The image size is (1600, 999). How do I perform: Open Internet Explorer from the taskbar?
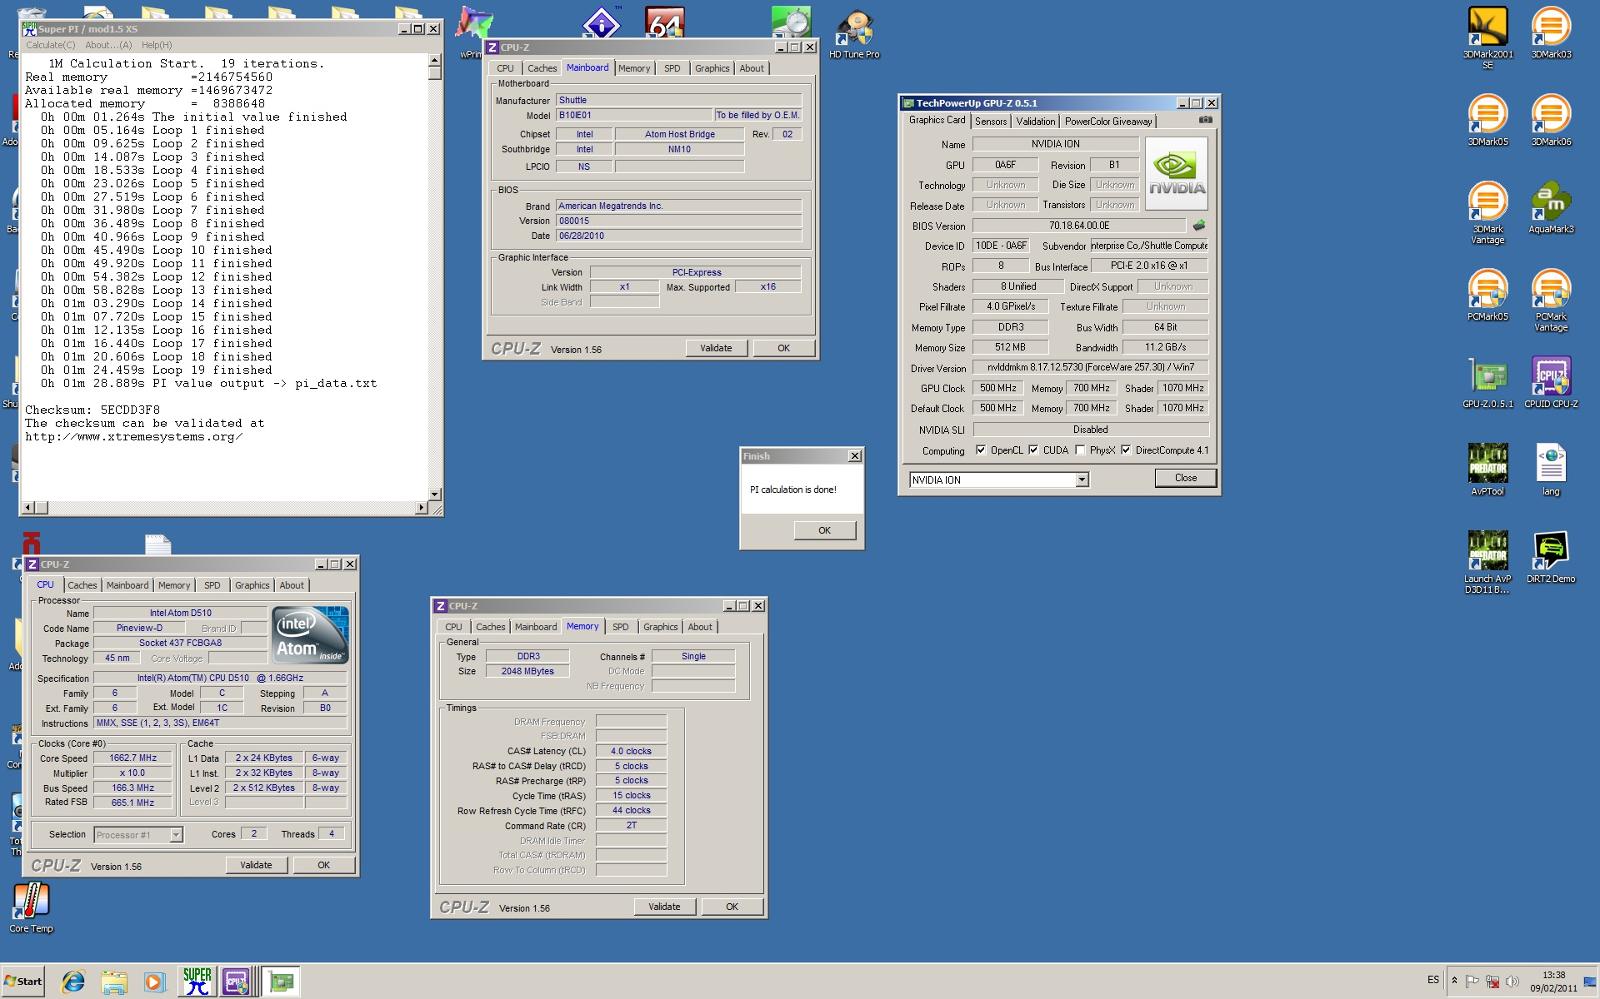(x=73, y=981)
